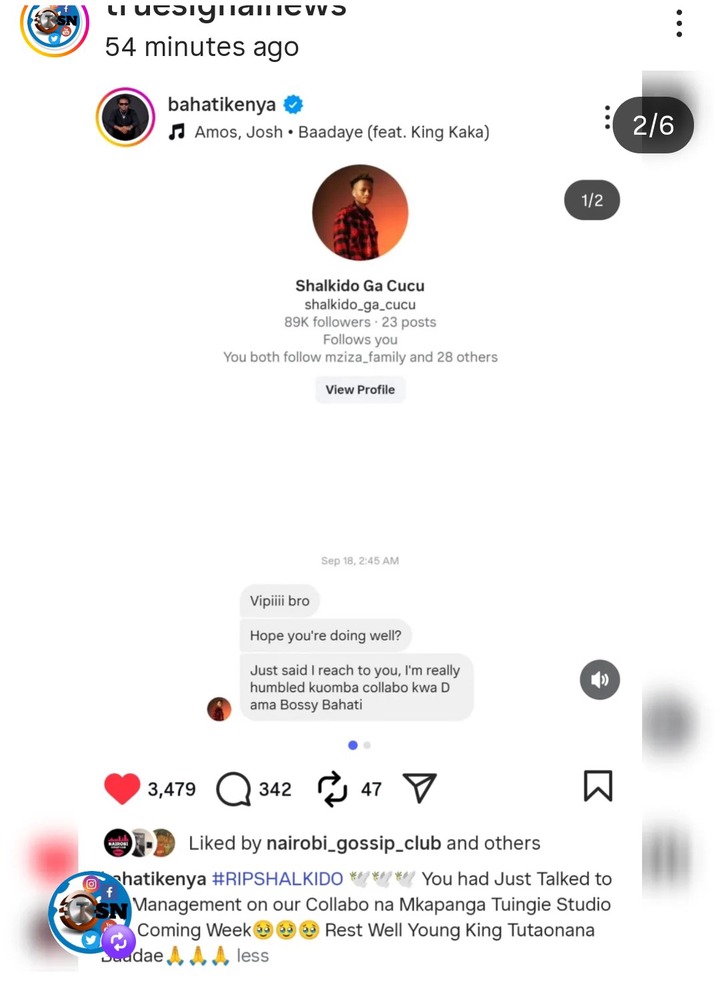Collapse caption using the less link
720x987 pixels.
pos(252,956)
